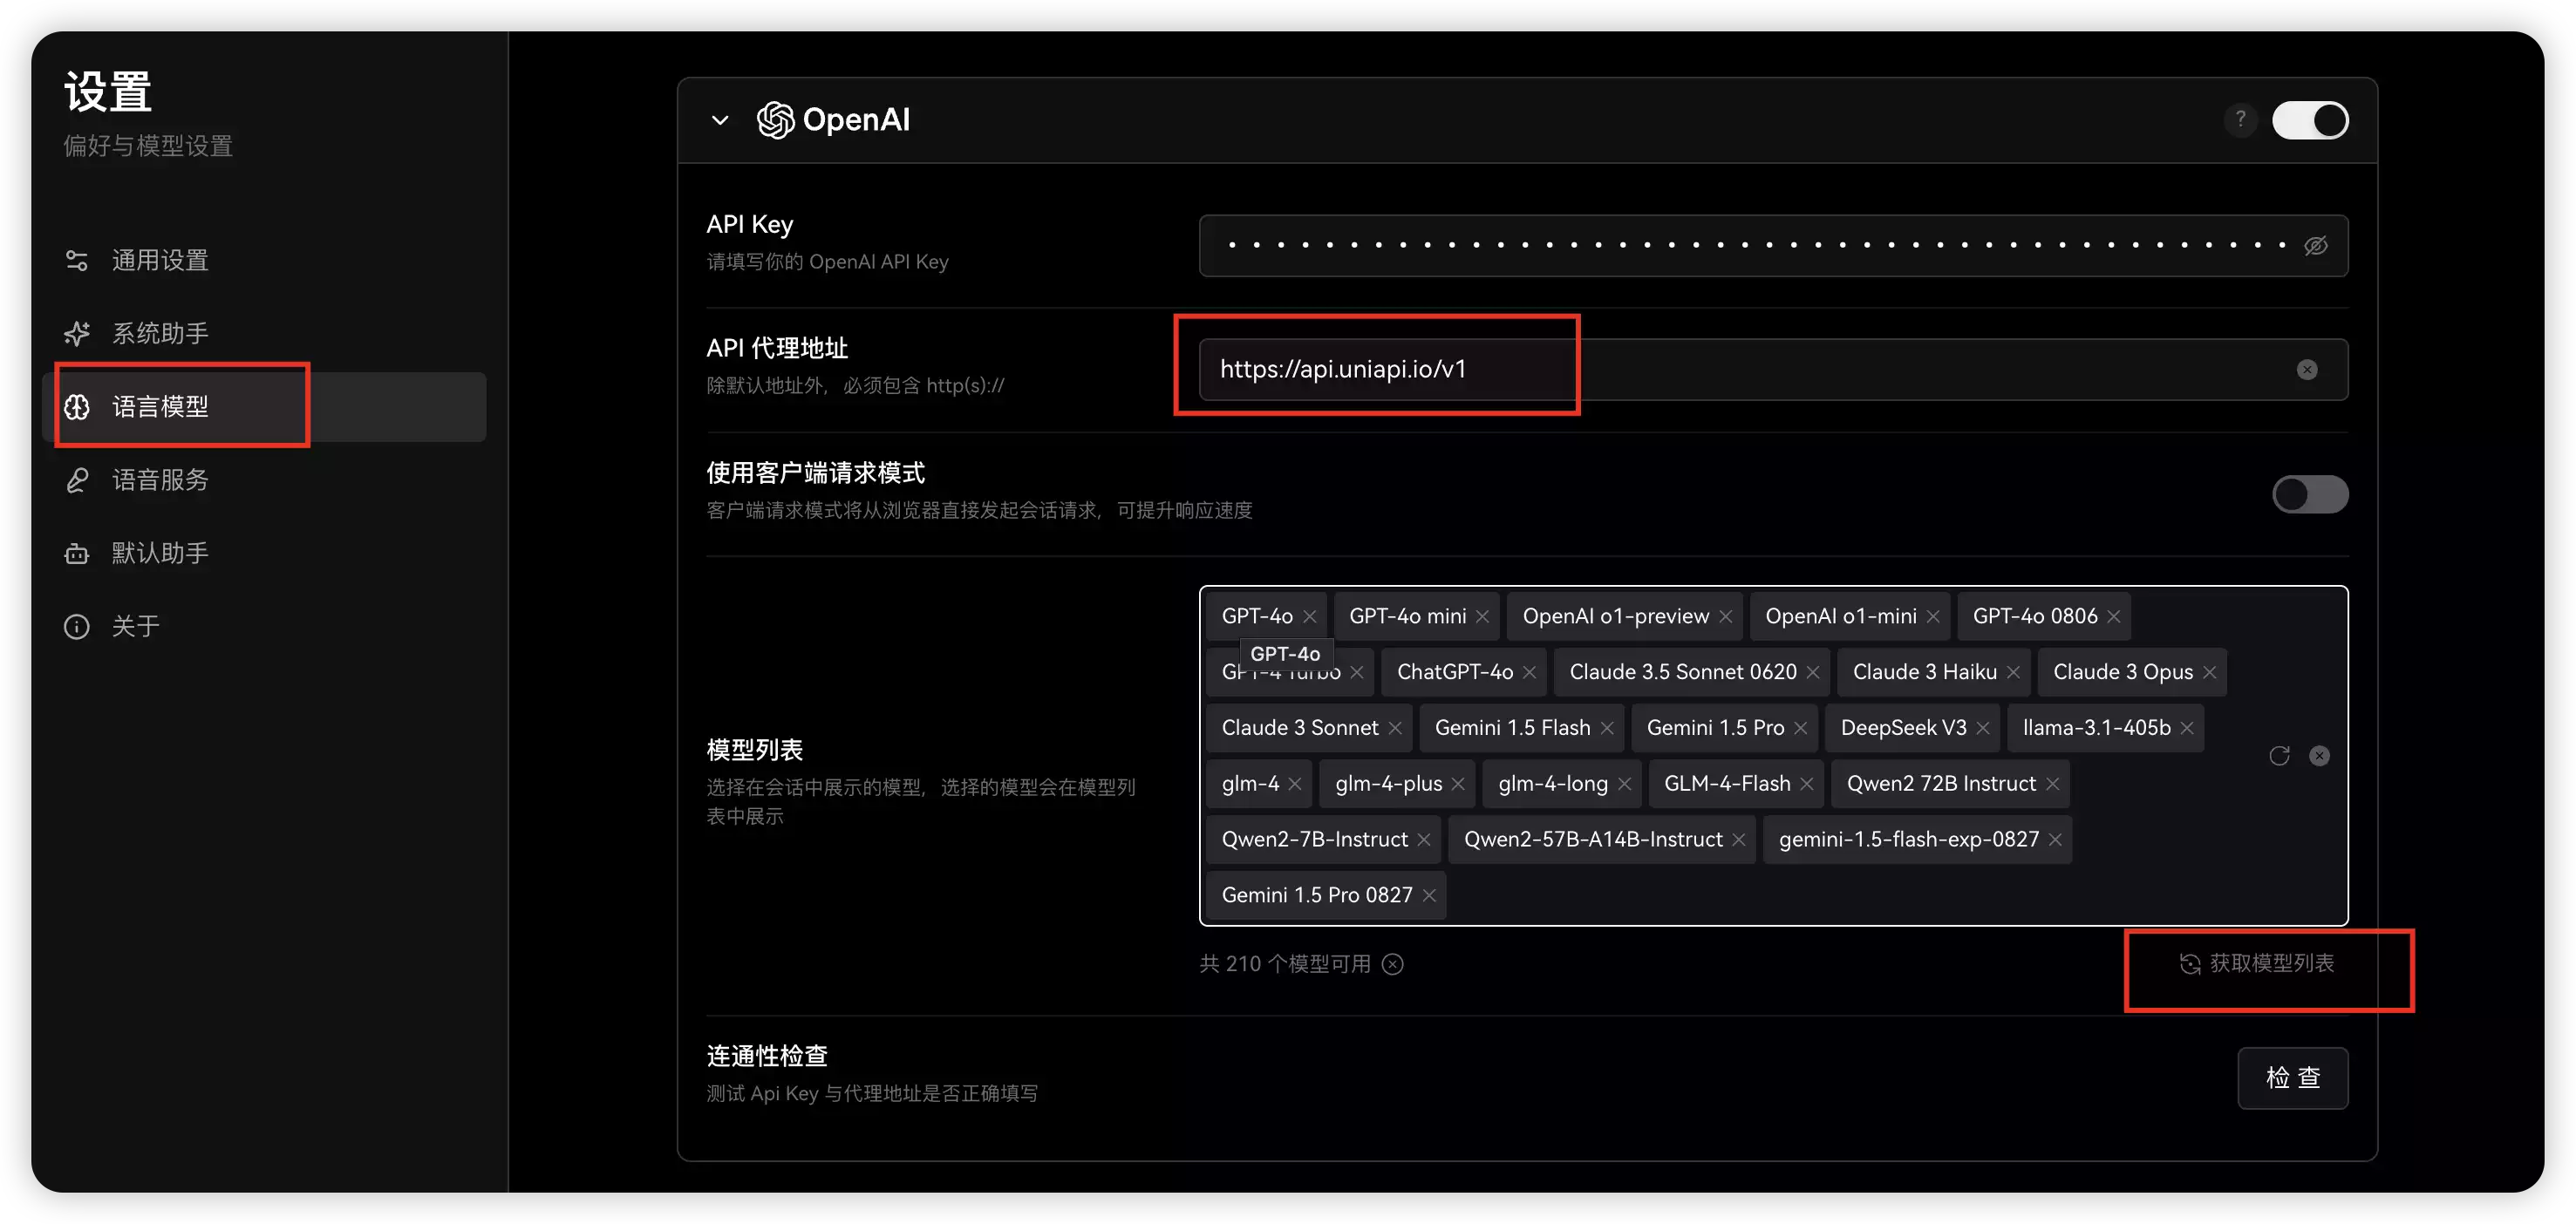Click the refresh icon beside model list
The height and width of the screenshot is (1224, 2576).
pos(2279,756)
